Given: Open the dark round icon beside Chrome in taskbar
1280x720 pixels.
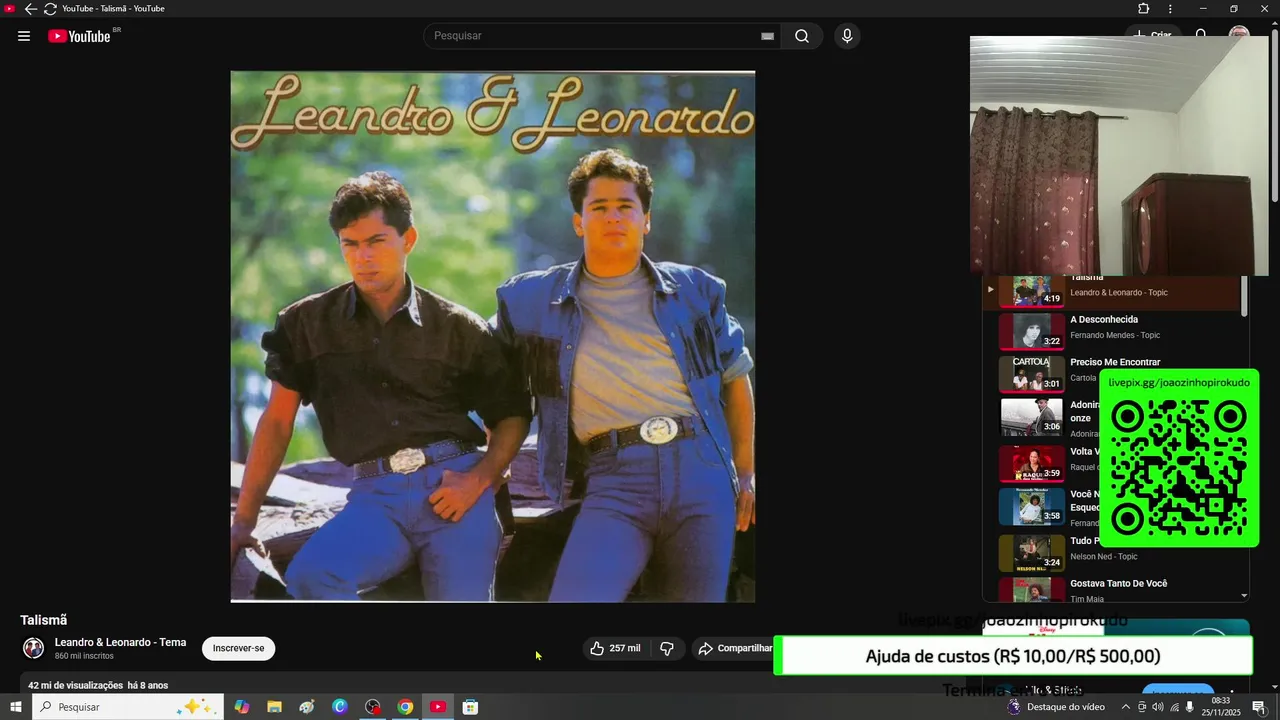Looking at the screenshot, I should 373,707.
